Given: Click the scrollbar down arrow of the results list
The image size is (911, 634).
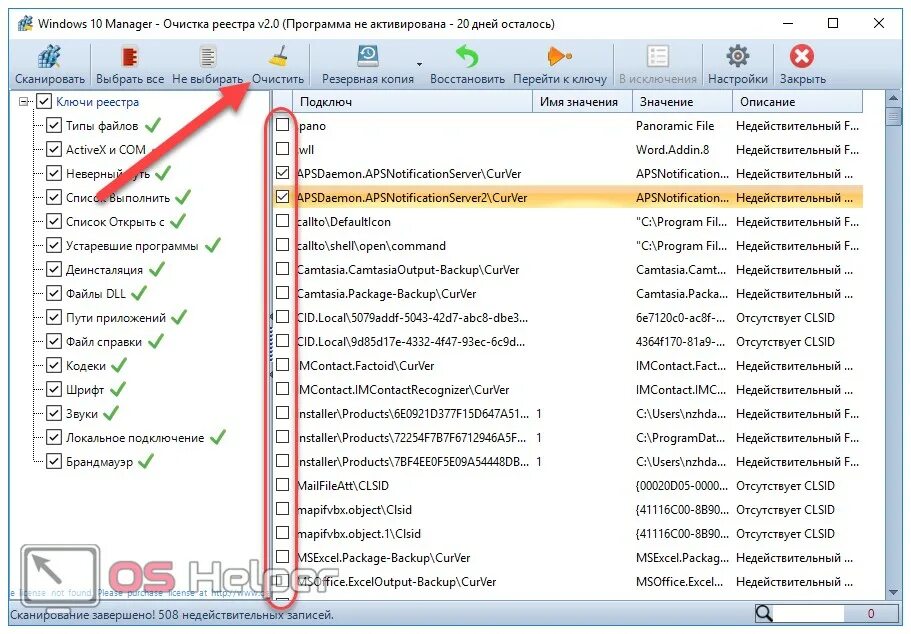Looking at the screenshot, I should click(x=894, y=592).
